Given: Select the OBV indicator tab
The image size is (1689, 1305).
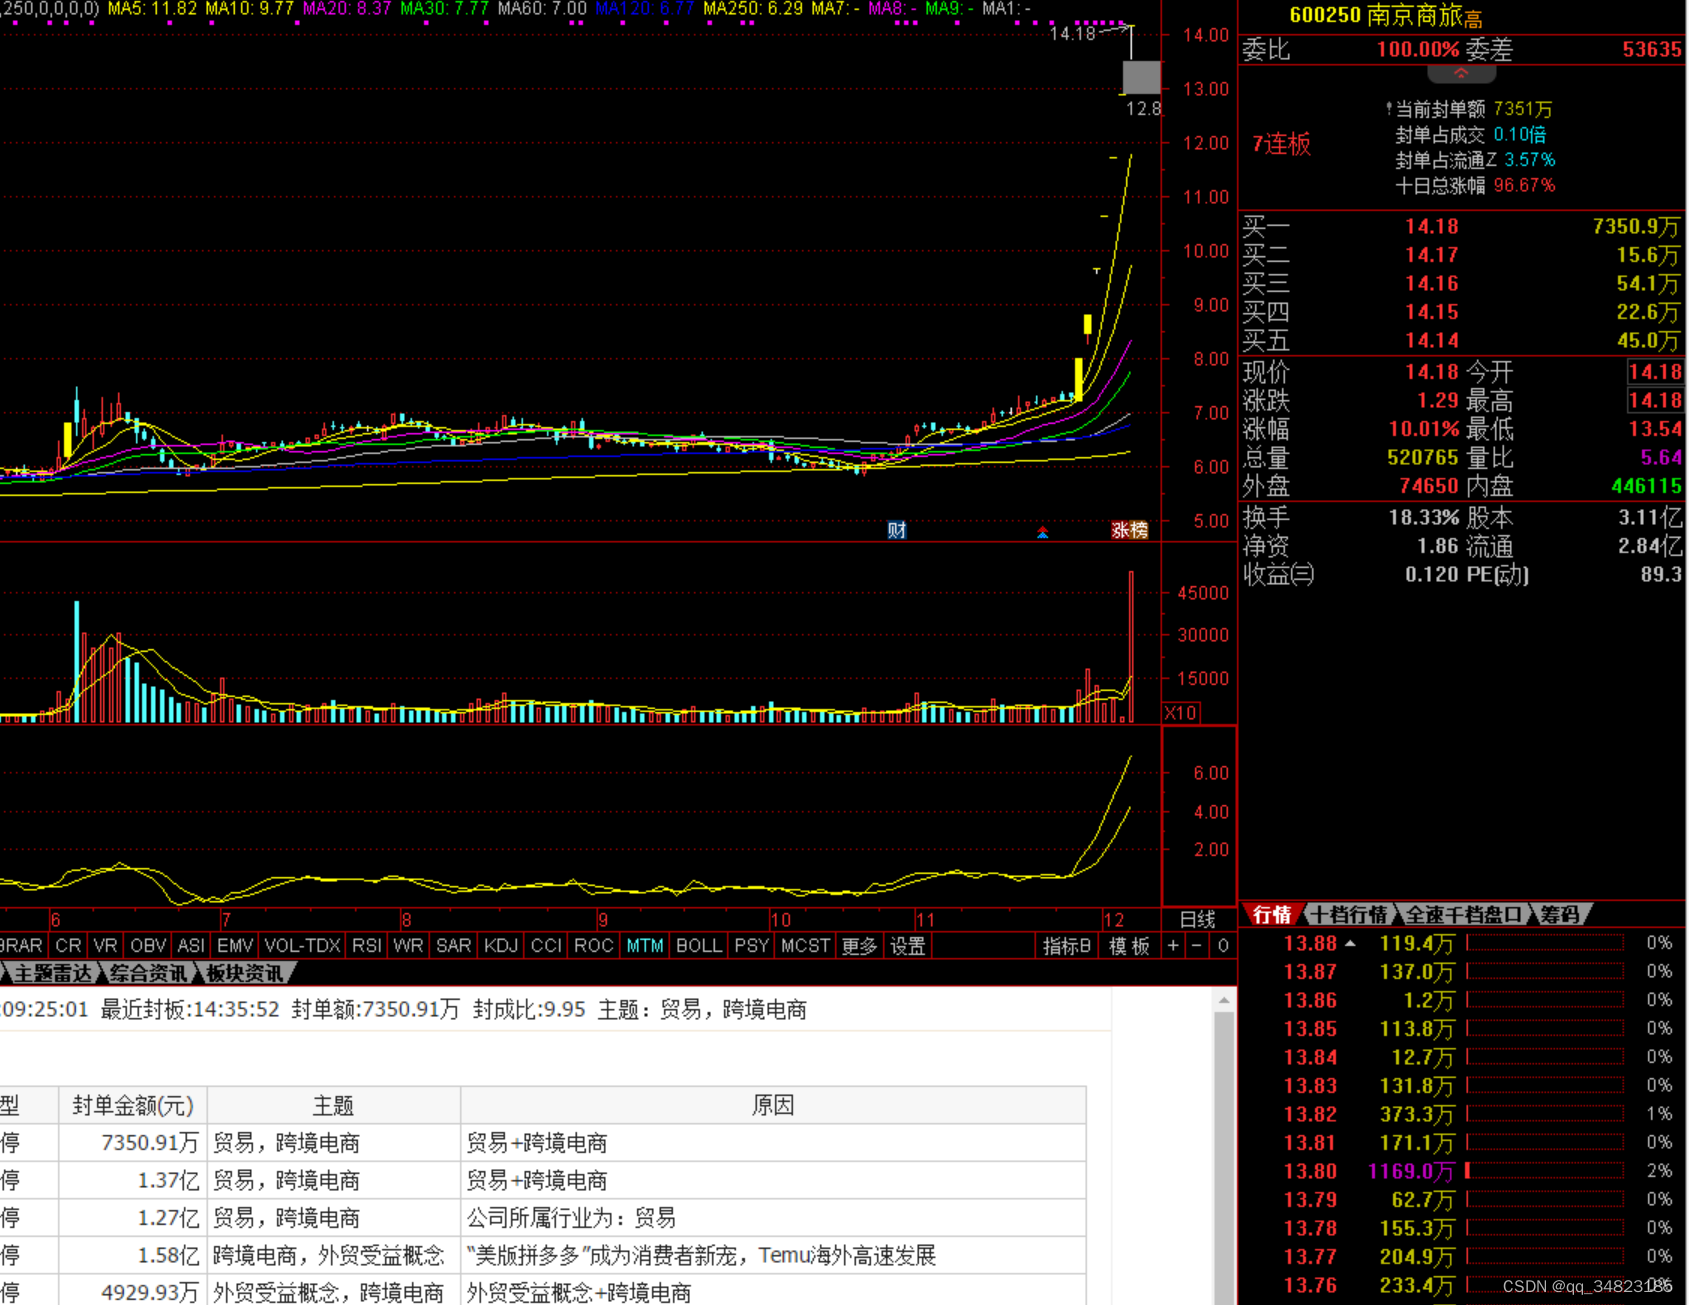Looking at the screenshot, I should tap(148, 945).
